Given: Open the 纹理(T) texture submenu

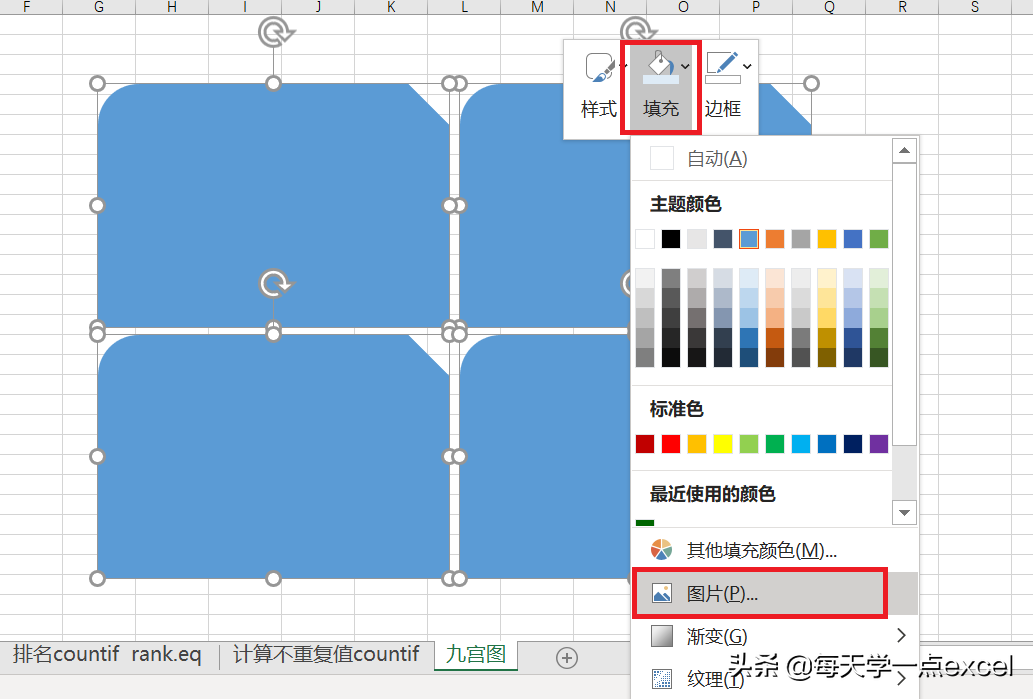Looking at the screenshot, I should point(774,678).
